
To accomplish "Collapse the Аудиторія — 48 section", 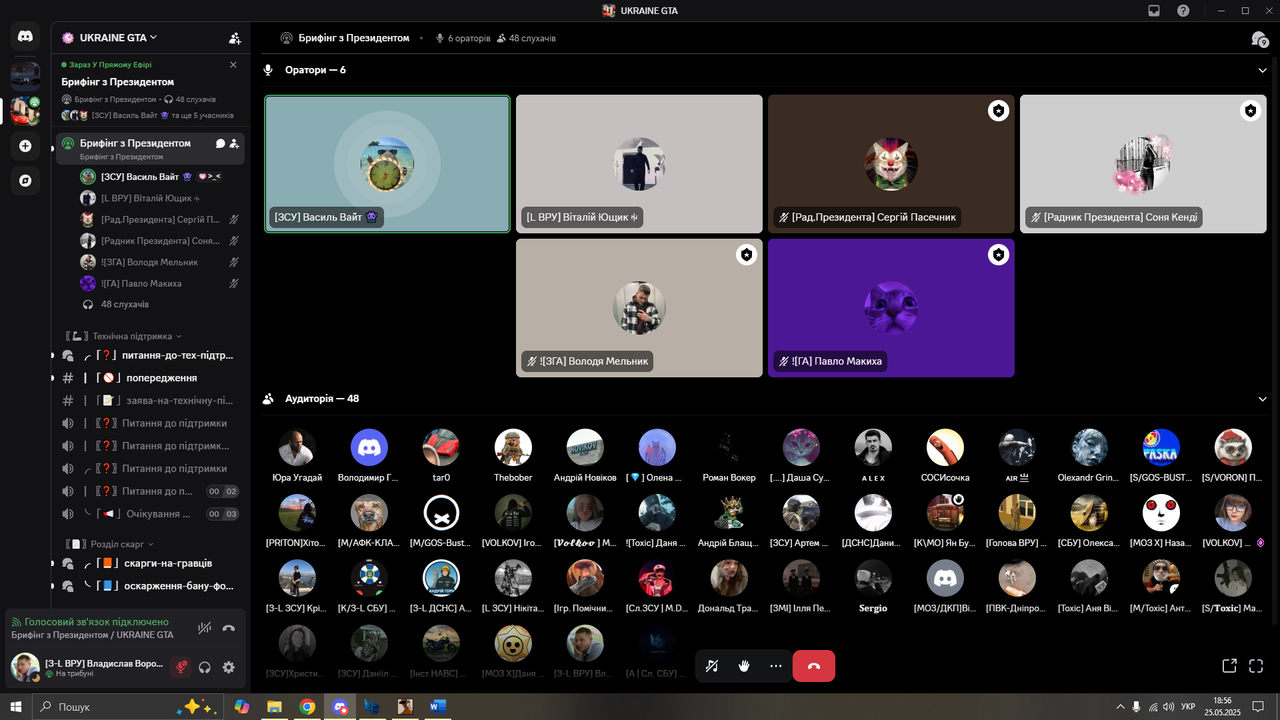I will 1262,399.
